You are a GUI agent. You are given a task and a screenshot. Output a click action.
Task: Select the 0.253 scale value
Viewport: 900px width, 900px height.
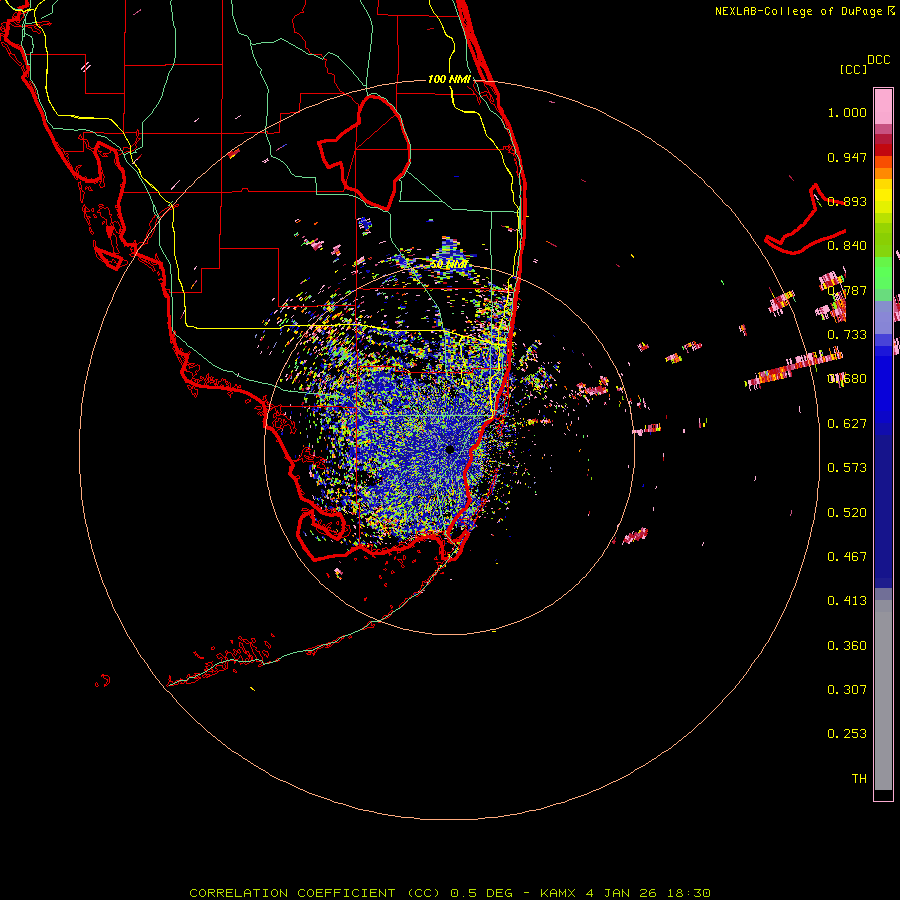coord(847,734)
